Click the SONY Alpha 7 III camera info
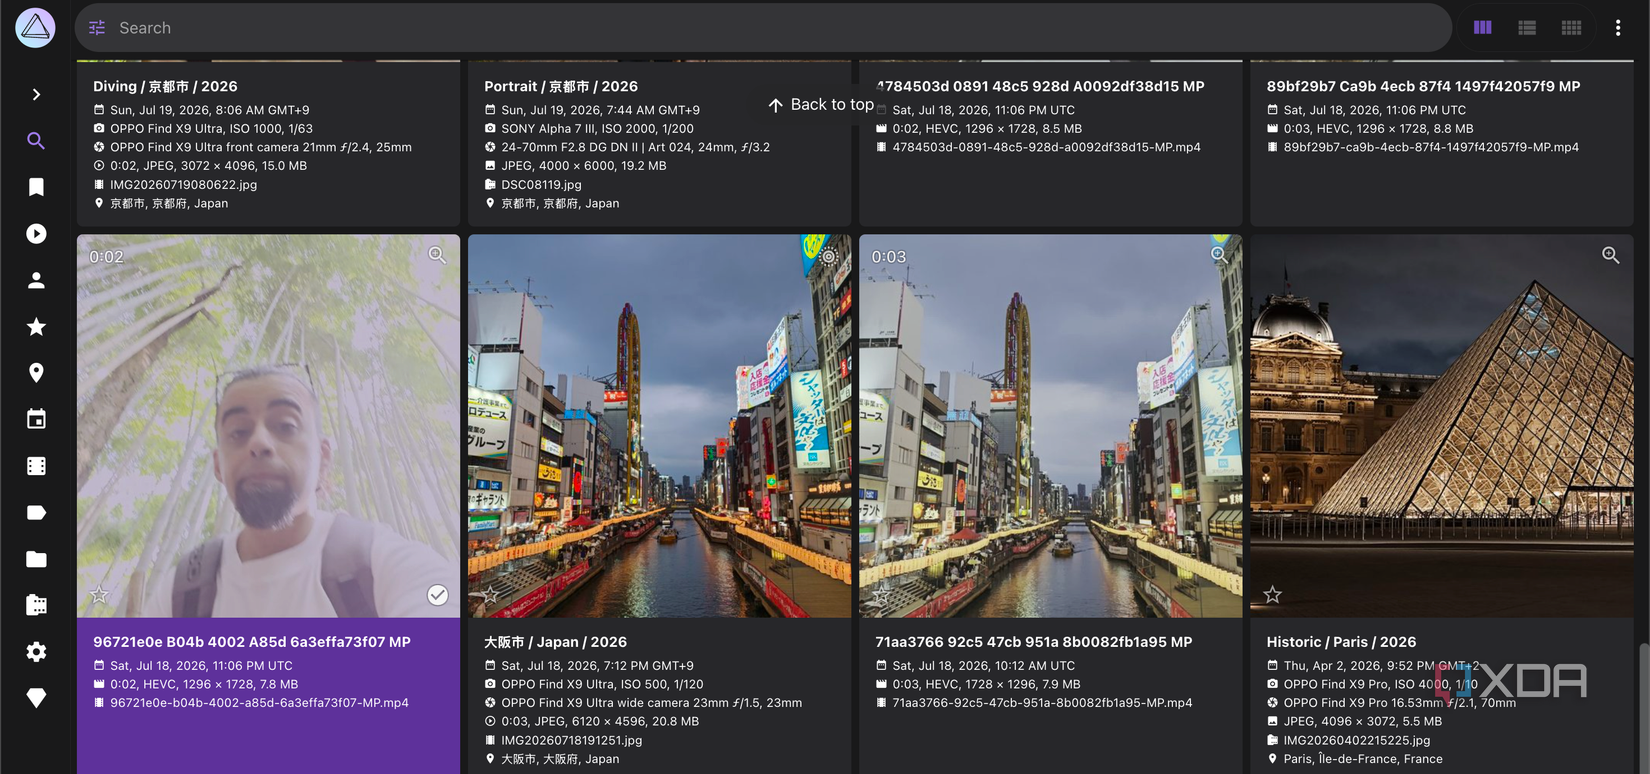The image size is (1650, 774). pos(597,128)
